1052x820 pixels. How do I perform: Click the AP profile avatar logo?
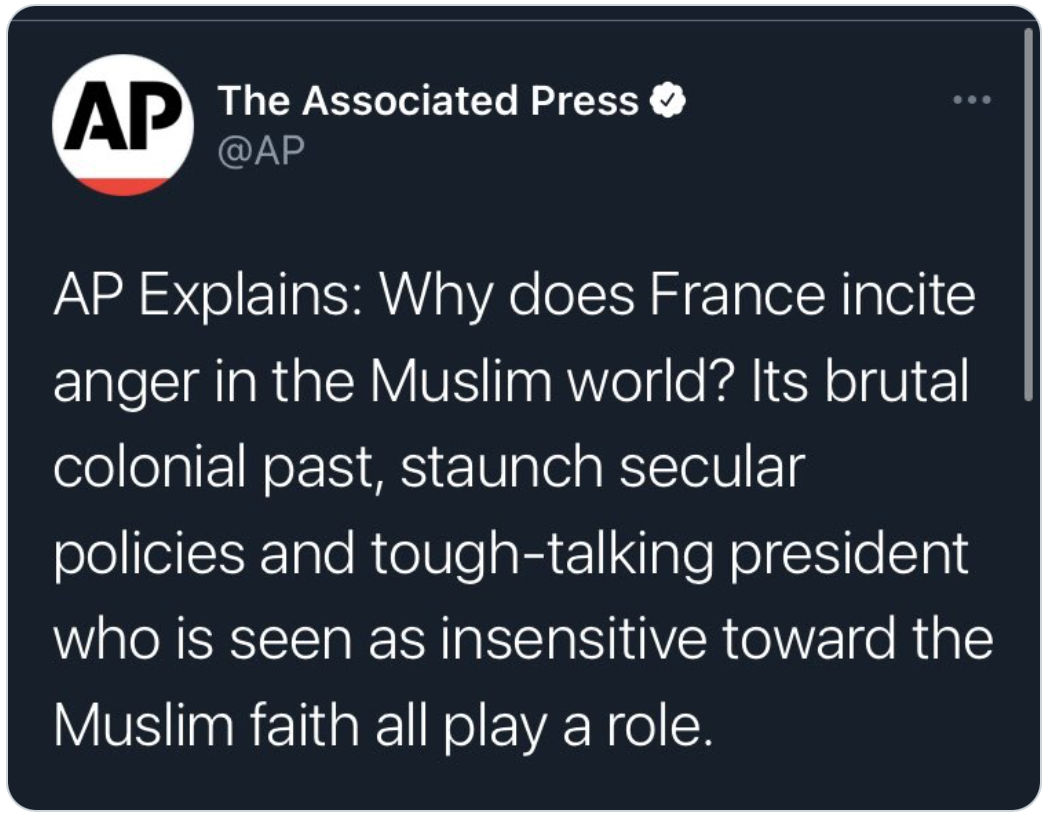pyautogui.click(x=123, y=124)
